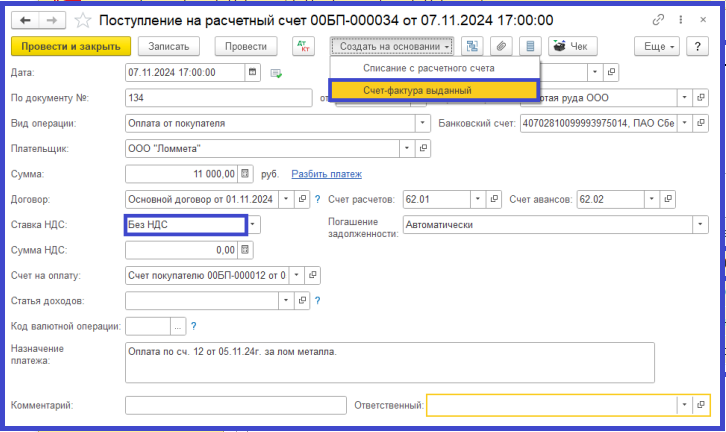Image resolution: width=726 pixels, height=432 pixels.
Task: Click the back navigation arrow
Action: [25, 20]
